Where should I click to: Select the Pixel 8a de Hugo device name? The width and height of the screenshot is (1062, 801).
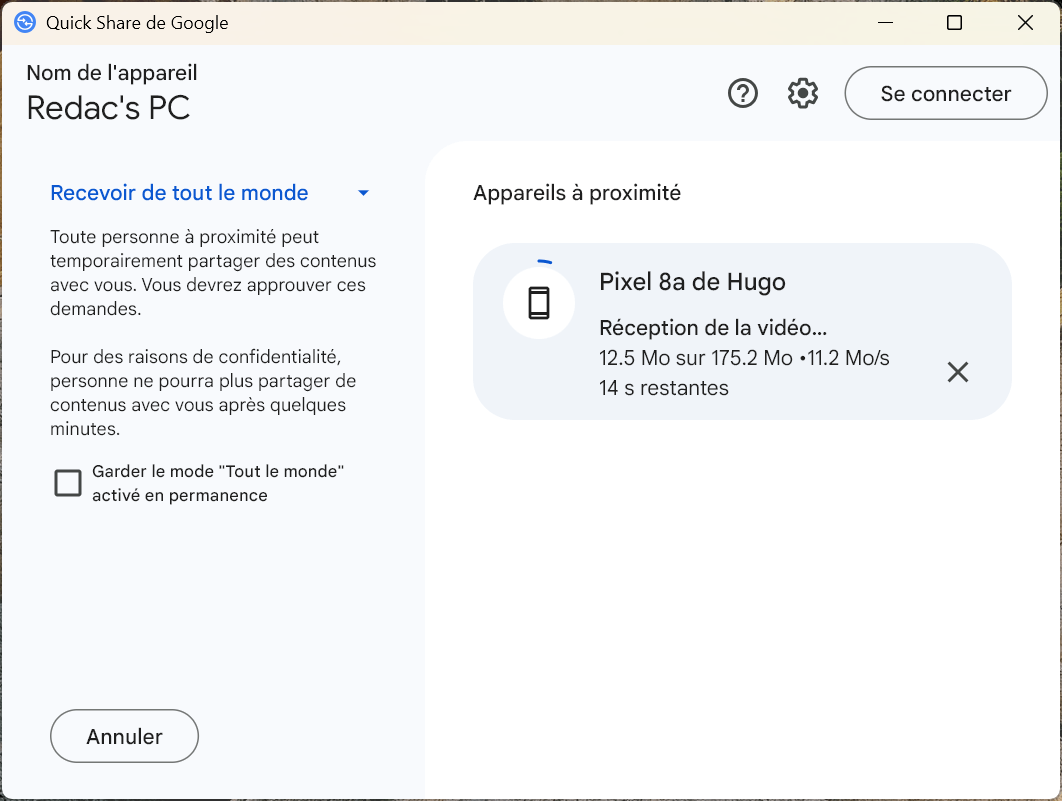pyautogui.click(x=692, y=282)
